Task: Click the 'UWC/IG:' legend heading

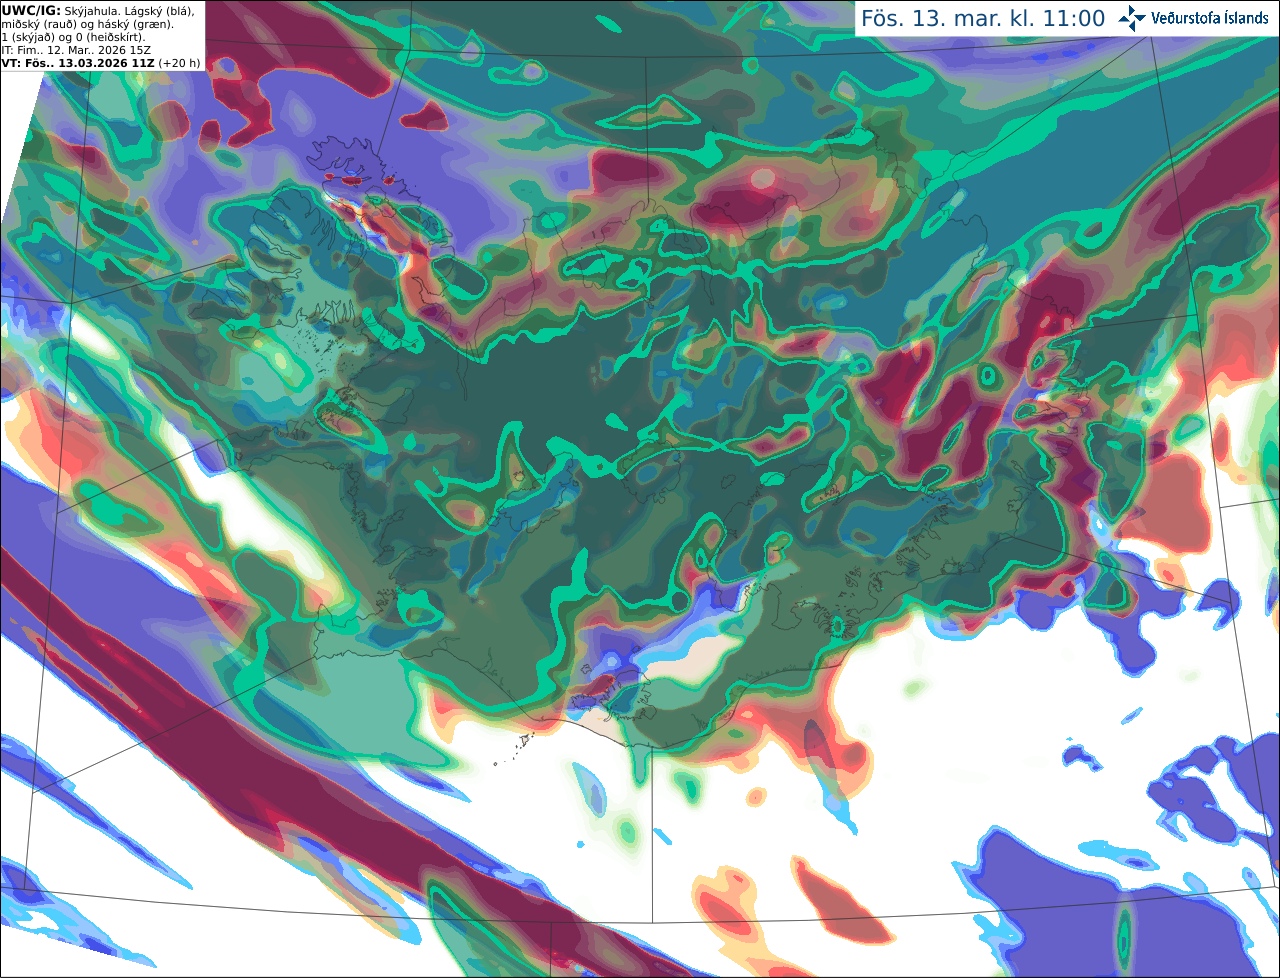Action: 31,10
